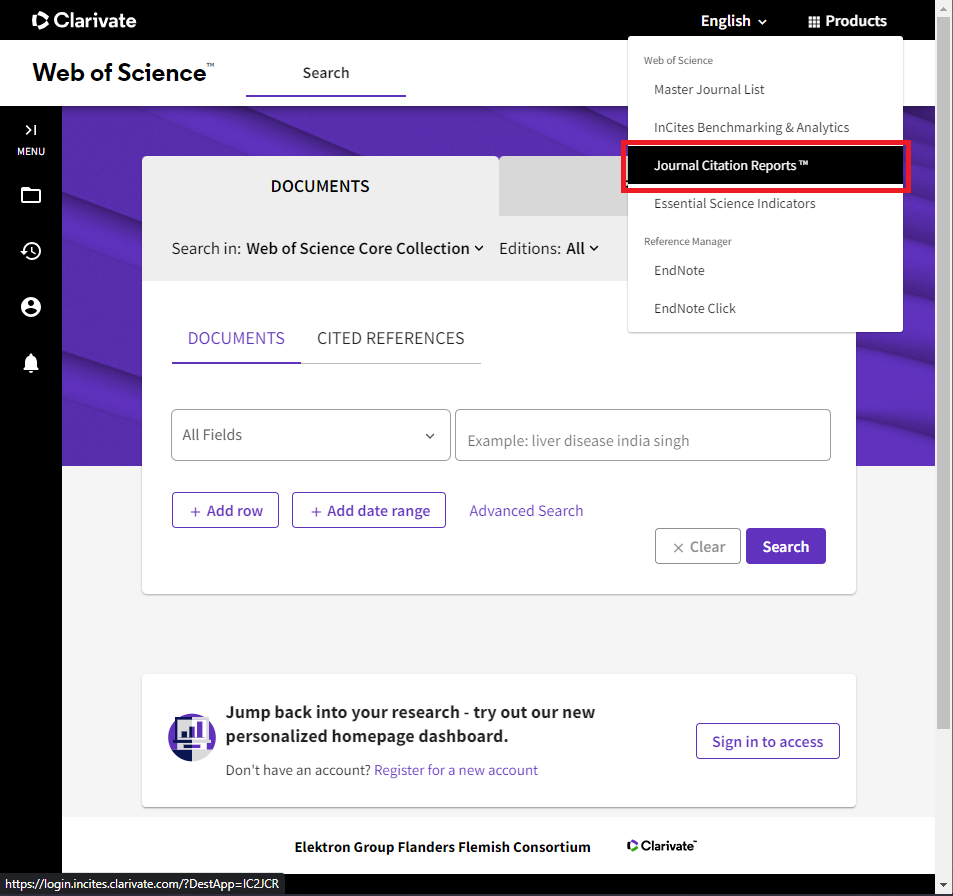Select the purple DOCUMENTS sub-tab
The image size is (953, 896).
click(x=236, y=339)
